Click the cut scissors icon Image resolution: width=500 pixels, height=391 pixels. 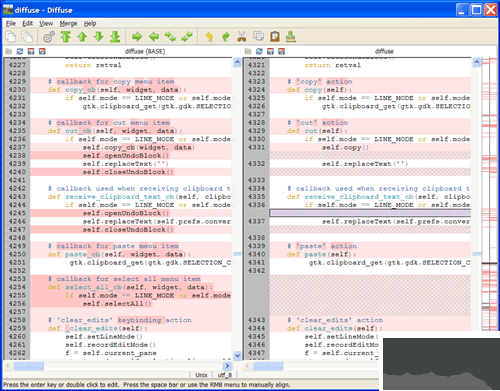pyautogui.click(x=242, y=37)
